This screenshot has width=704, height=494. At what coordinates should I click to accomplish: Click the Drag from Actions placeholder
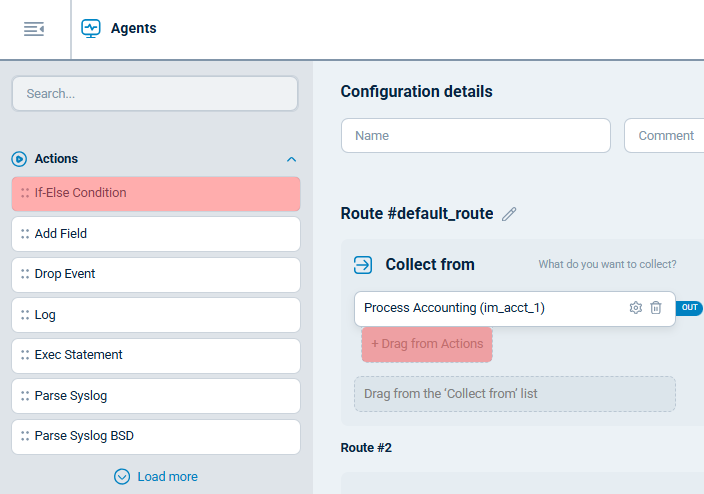[427, 344]
